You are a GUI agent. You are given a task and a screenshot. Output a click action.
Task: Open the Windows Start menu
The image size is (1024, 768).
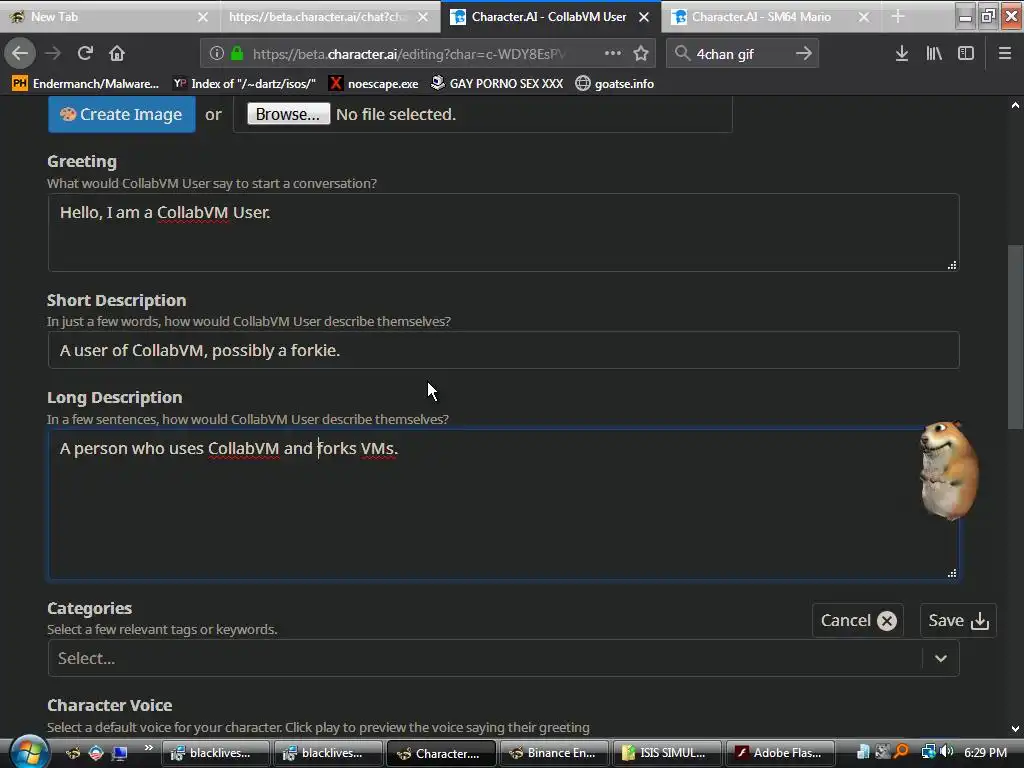click(x=28, y=752)
